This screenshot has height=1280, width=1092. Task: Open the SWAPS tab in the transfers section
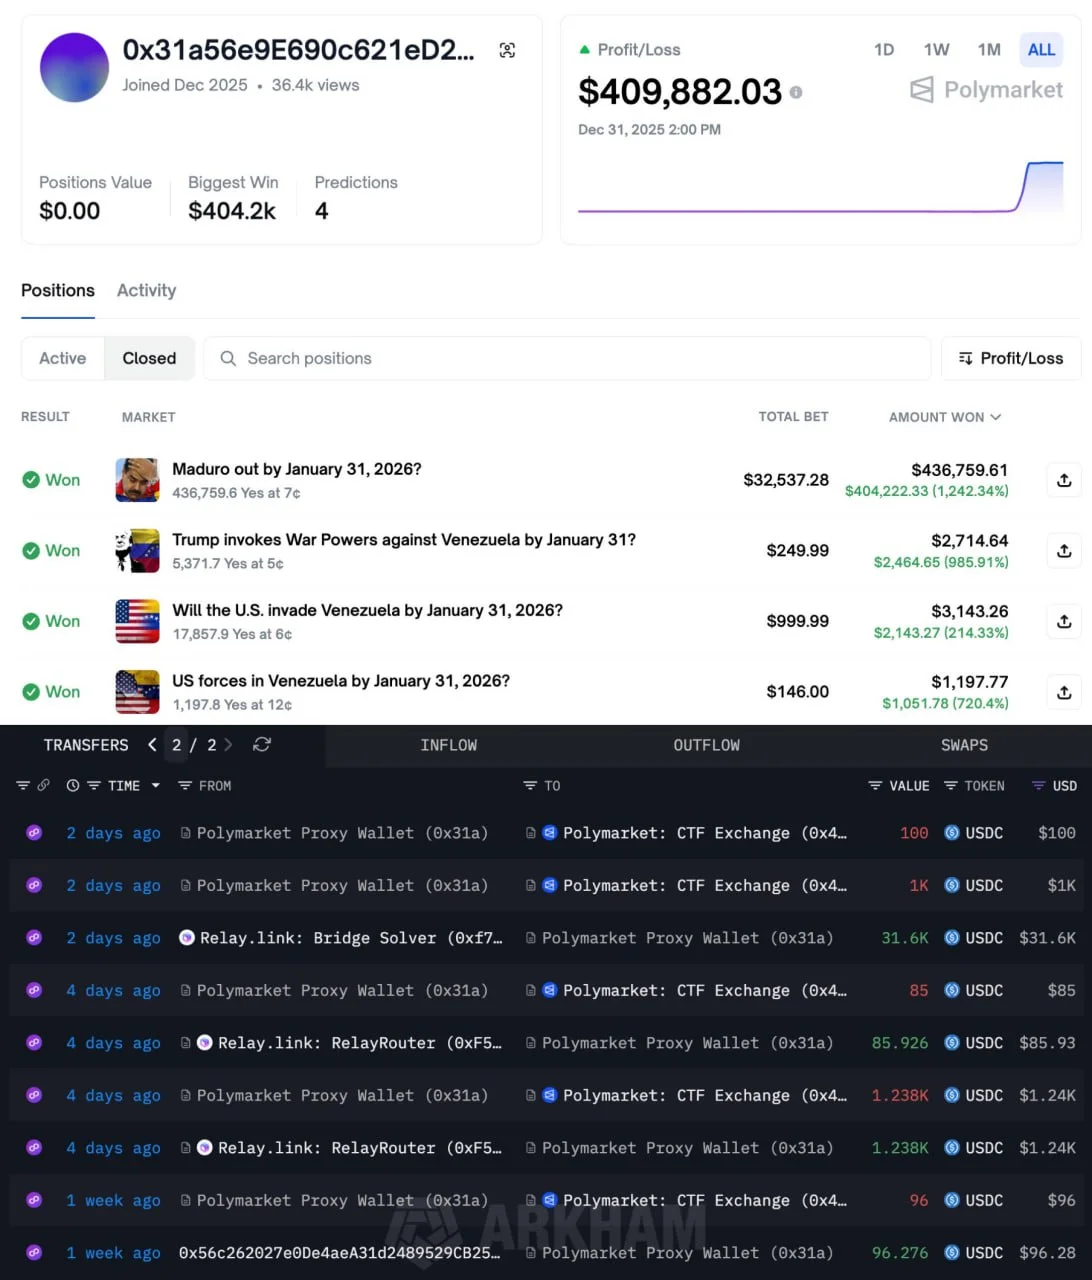click(963, 745)
